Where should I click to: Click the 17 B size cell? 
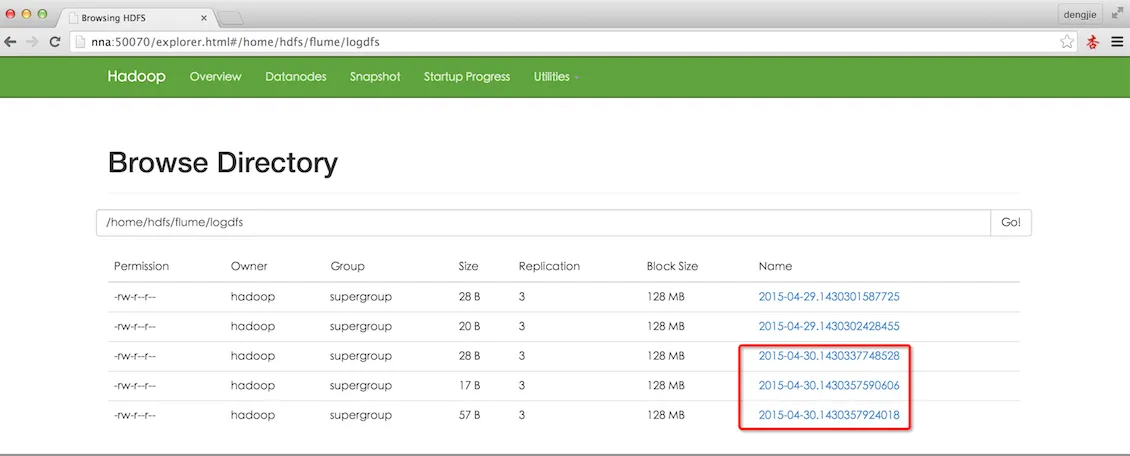pyautogui.click(x=468, y=385)
